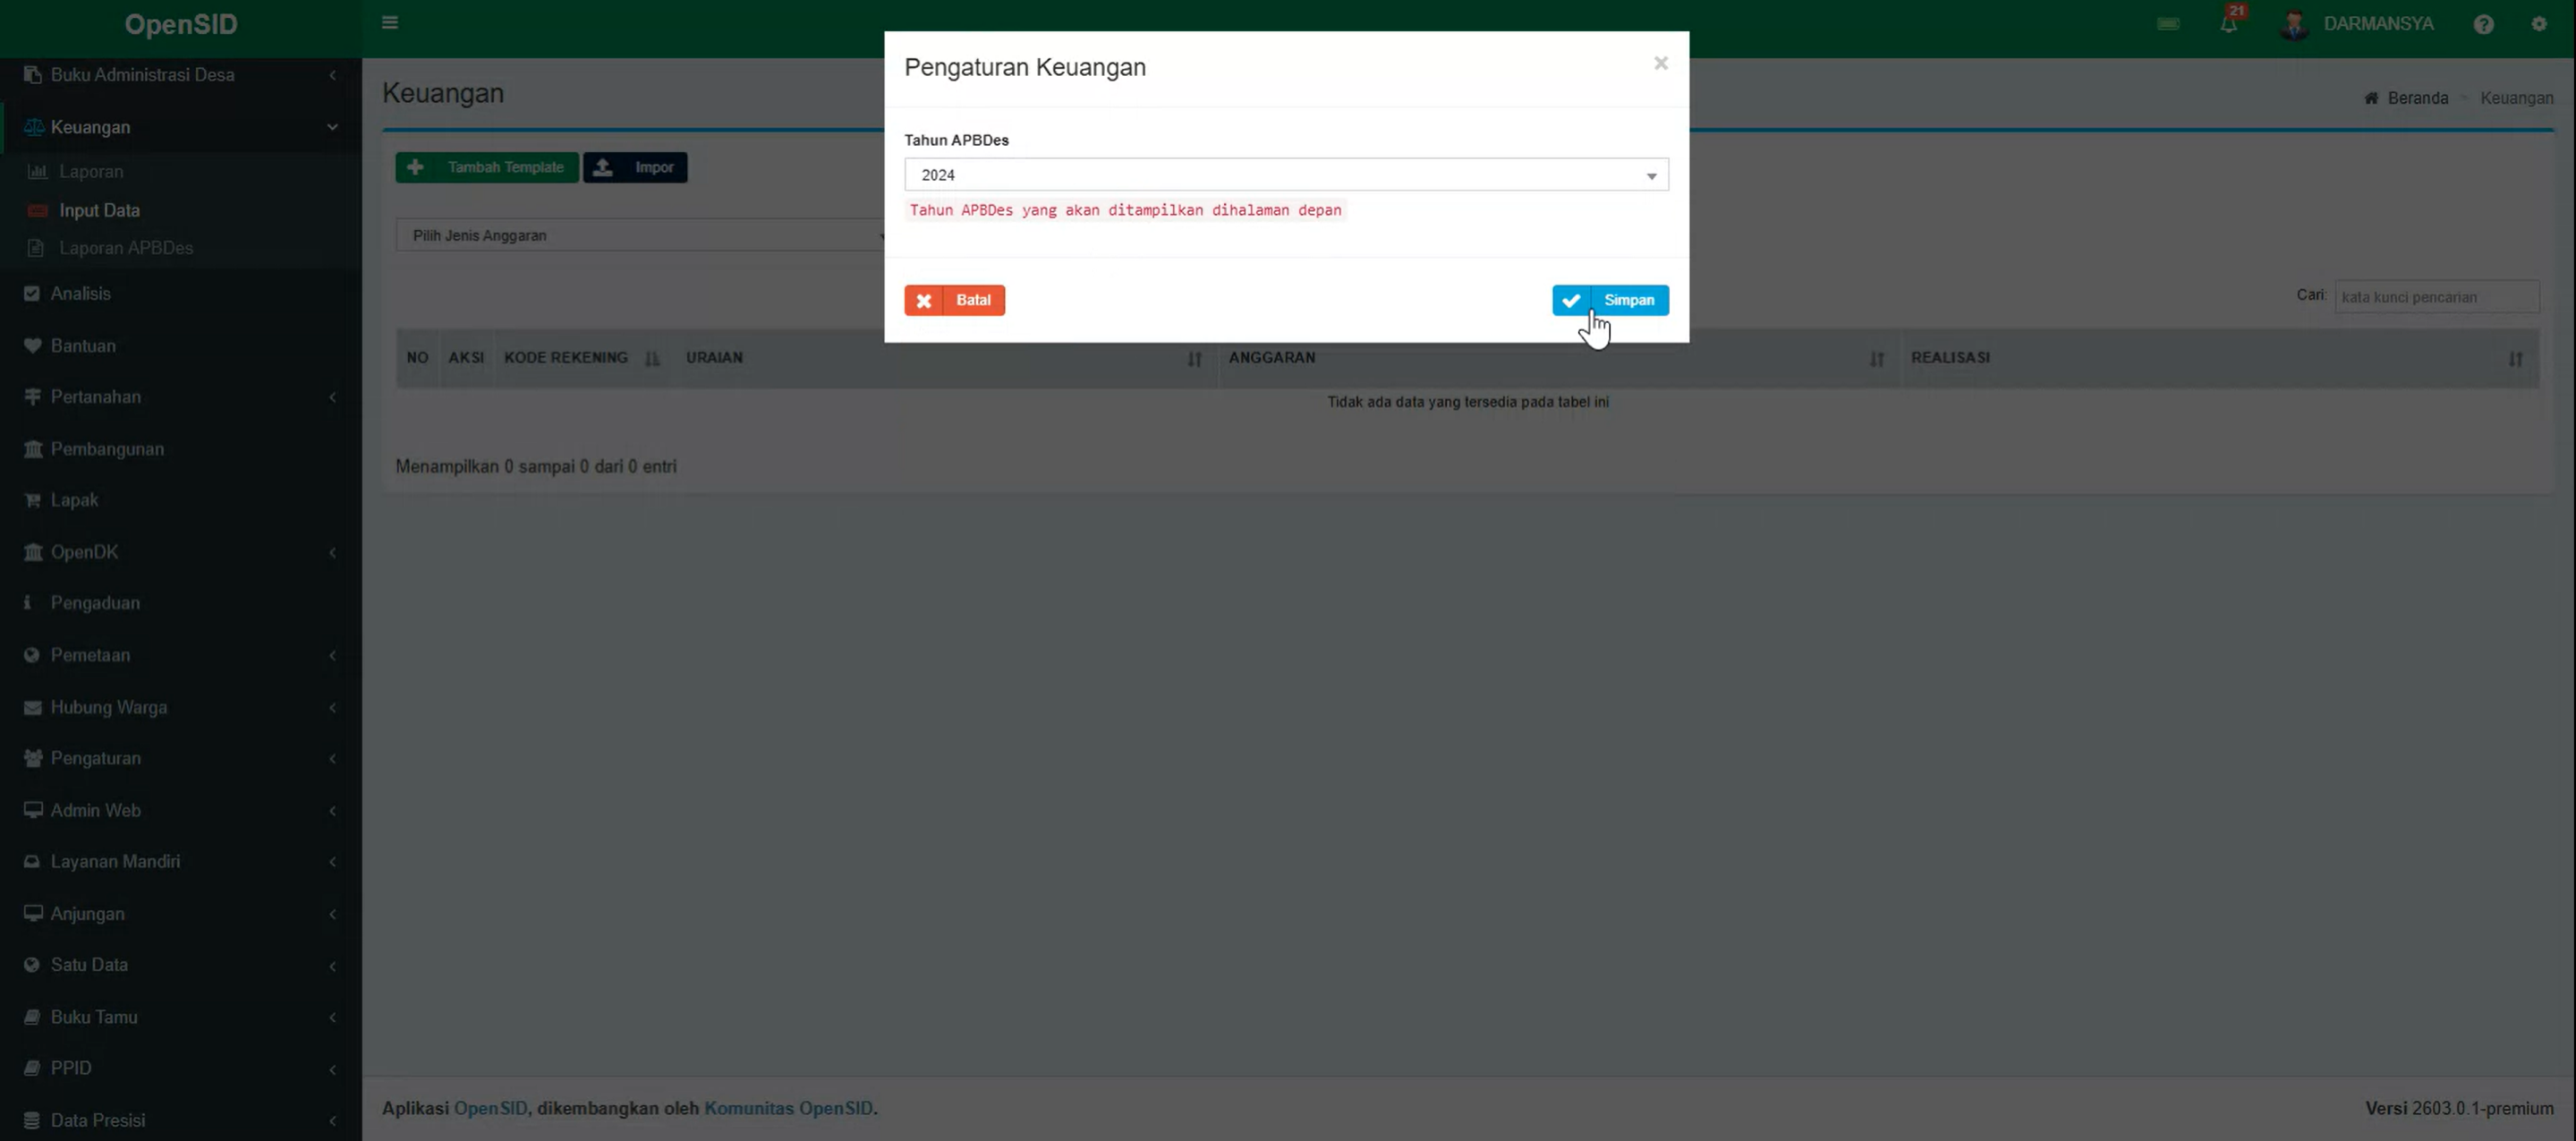The width and height of the screenshot is (2576, 1141).
Task: Click the gear settings icon in the header
Action: coord(2539,23)
